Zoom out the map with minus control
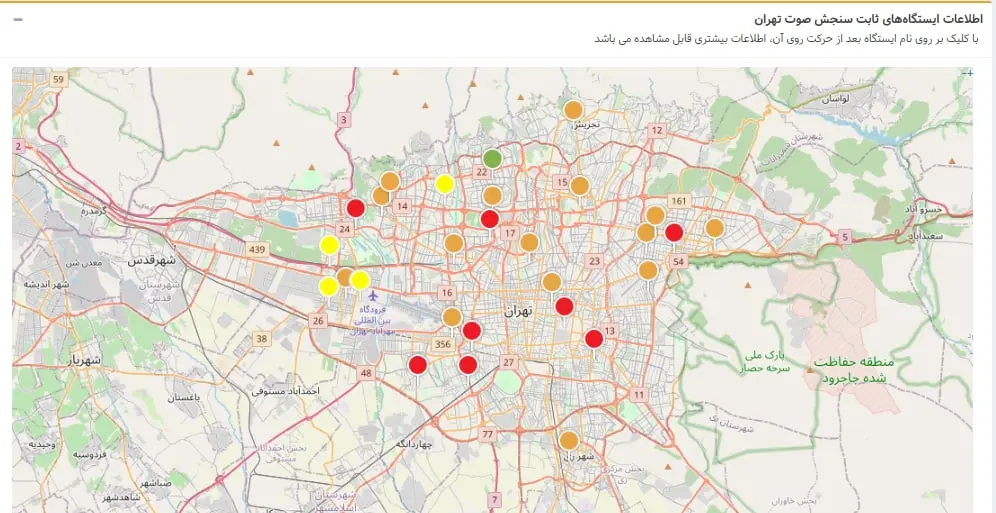This screenshot has width=996, height=513. coord(964,74)
